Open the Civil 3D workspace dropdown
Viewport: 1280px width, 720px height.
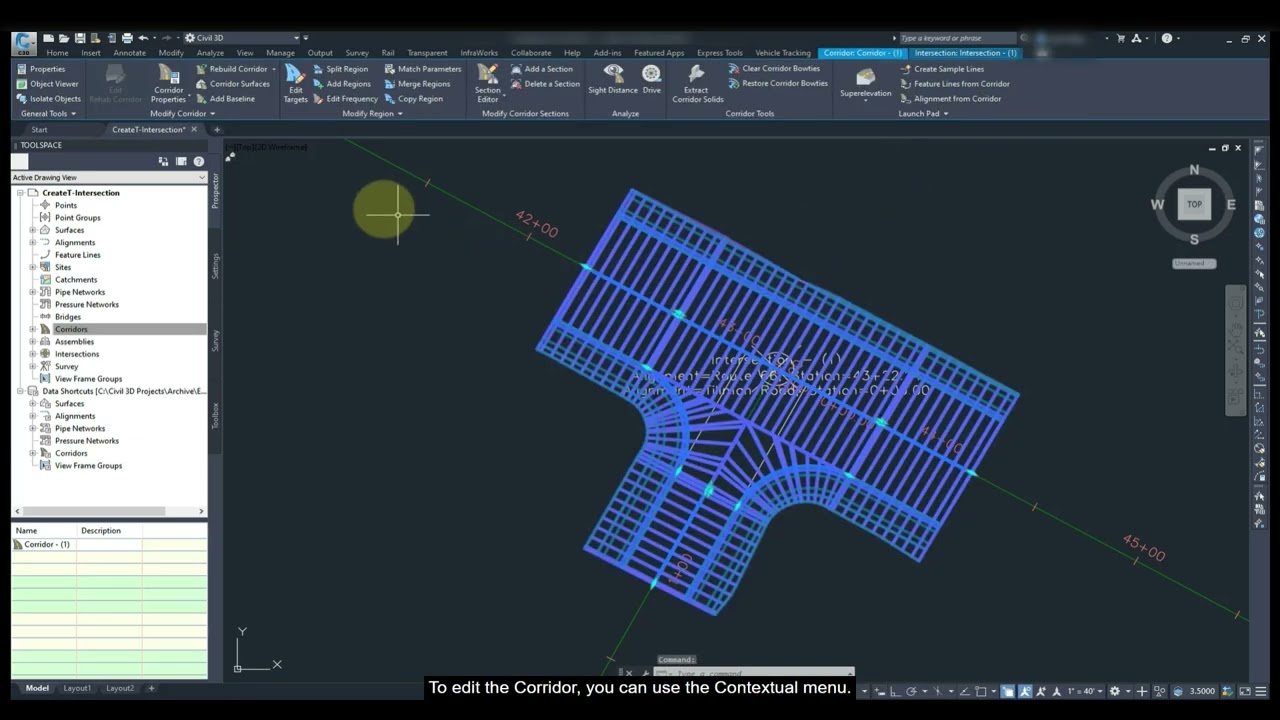click(x=243, y=38)
